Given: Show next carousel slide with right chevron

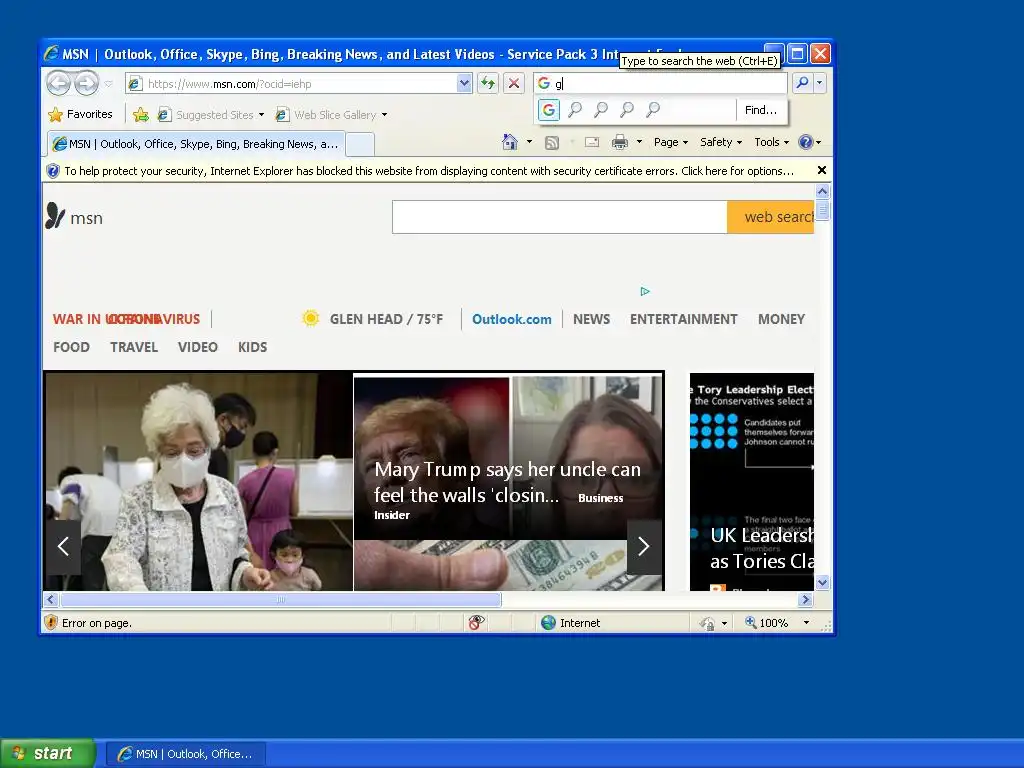Looking at the screenshot, I should pyautogui.click(x=644, y=547).
